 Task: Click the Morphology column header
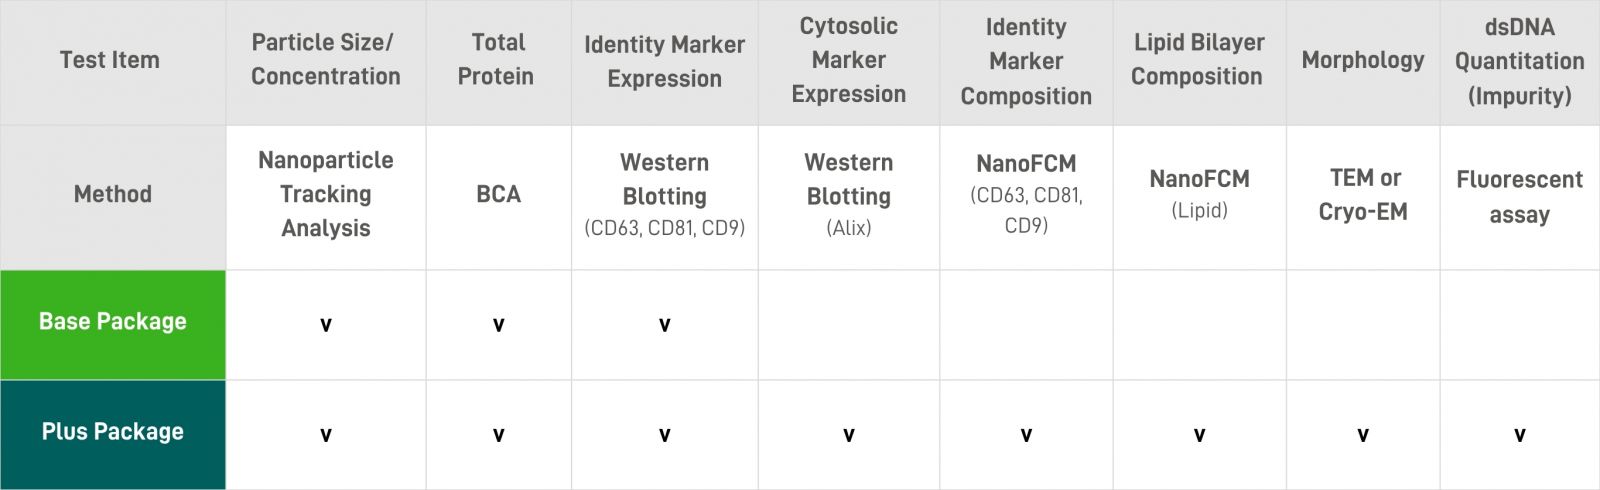pos(1363,62)
